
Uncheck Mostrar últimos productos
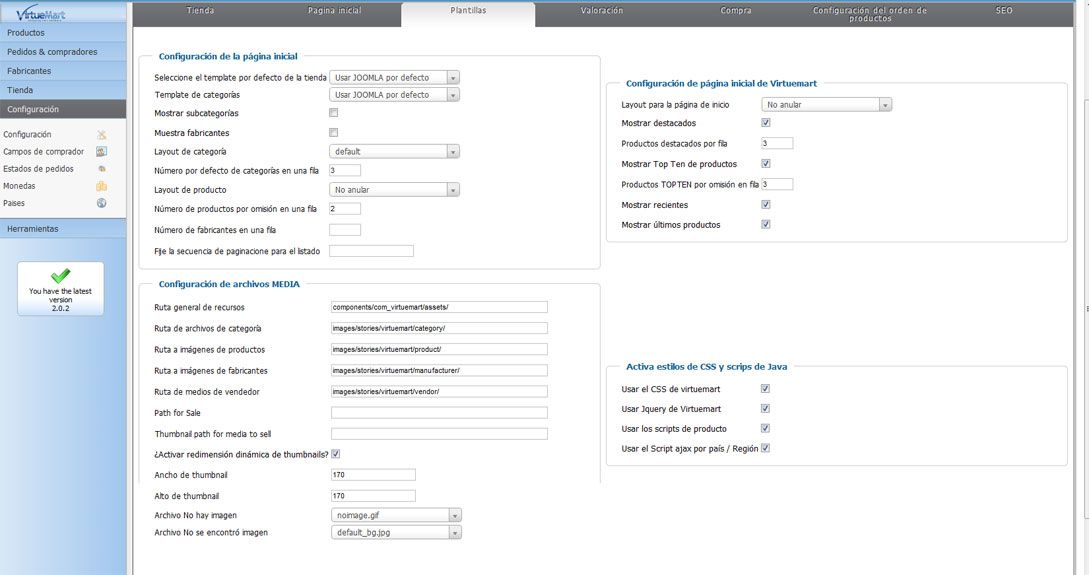point(765,224)
